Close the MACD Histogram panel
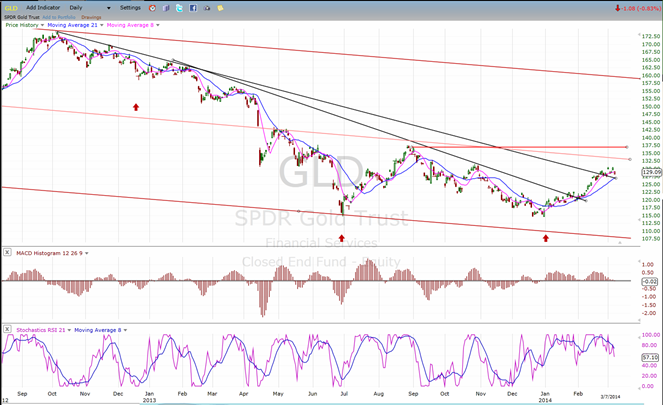 (x=7, y=251)
